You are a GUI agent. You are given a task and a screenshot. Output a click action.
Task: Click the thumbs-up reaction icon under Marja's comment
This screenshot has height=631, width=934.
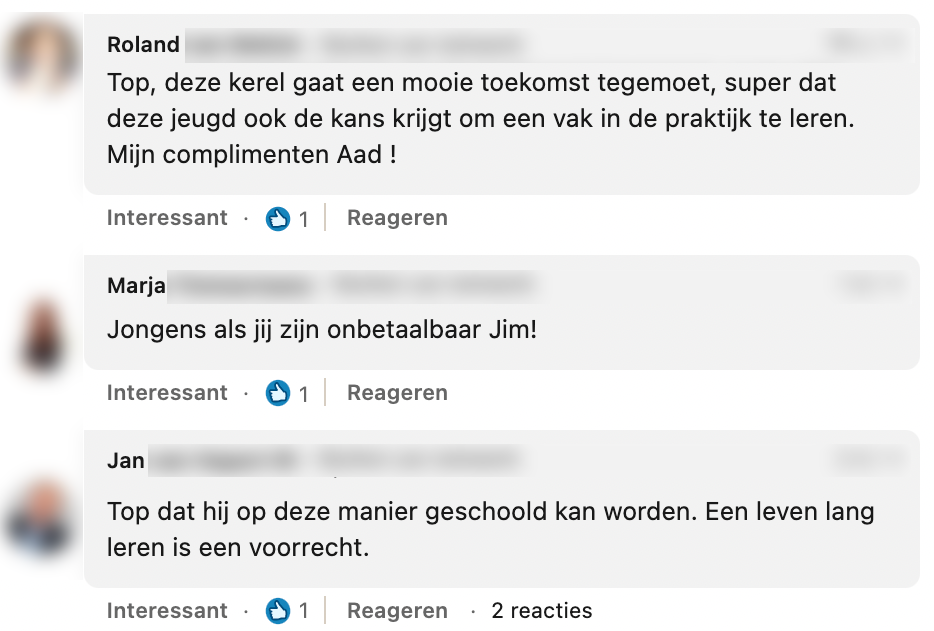pyautogui.click(x=278, y=393)
